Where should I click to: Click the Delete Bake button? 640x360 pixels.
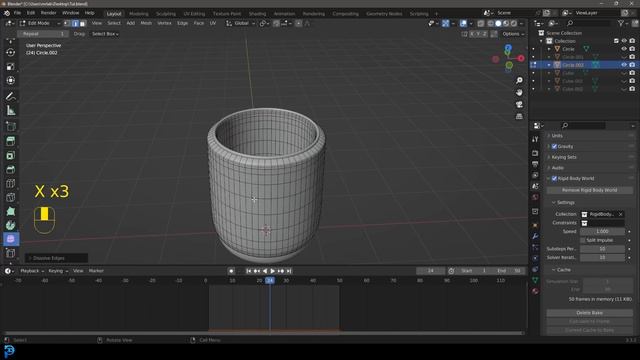pos(589,313)
